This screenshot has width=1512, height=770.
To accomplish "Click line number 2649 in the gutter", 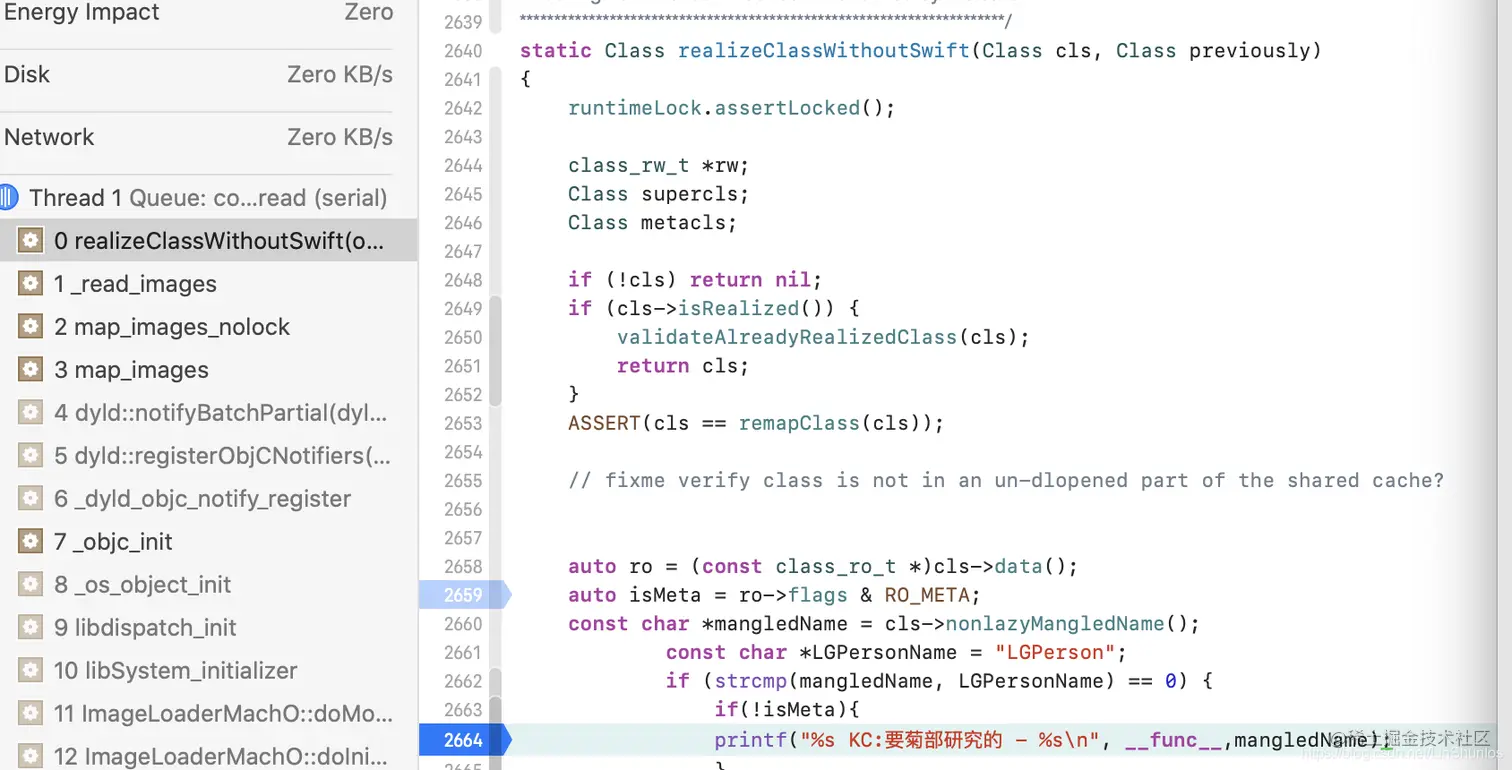I will tap(463, 309).
